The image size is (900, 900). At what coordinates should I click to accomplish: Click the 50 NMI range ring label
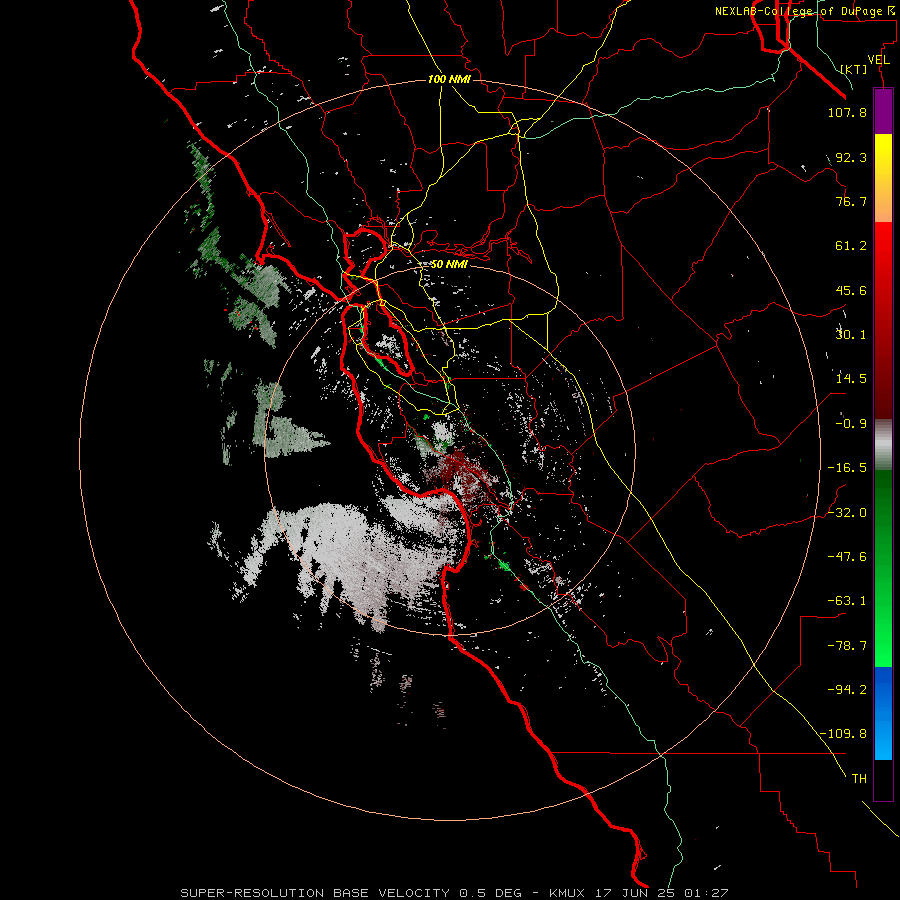tap(449, 265)
